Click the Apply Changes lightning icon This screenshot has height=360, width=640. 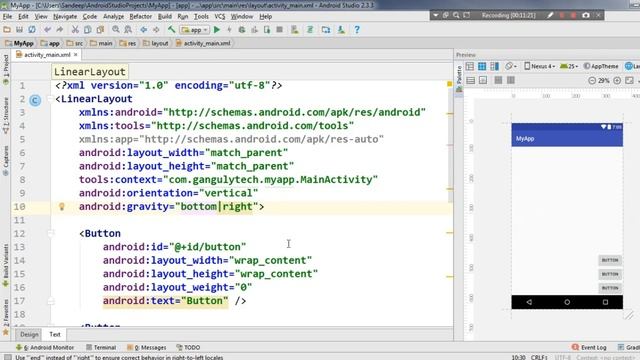[229, 29]
